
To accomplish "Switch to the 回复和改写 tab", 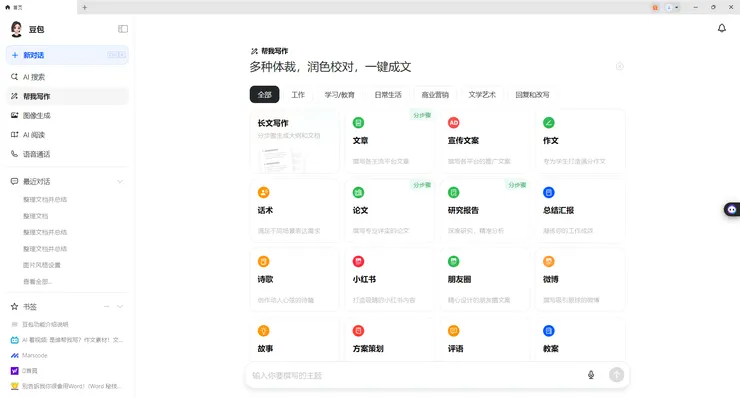I will click(x=532, y=94).
